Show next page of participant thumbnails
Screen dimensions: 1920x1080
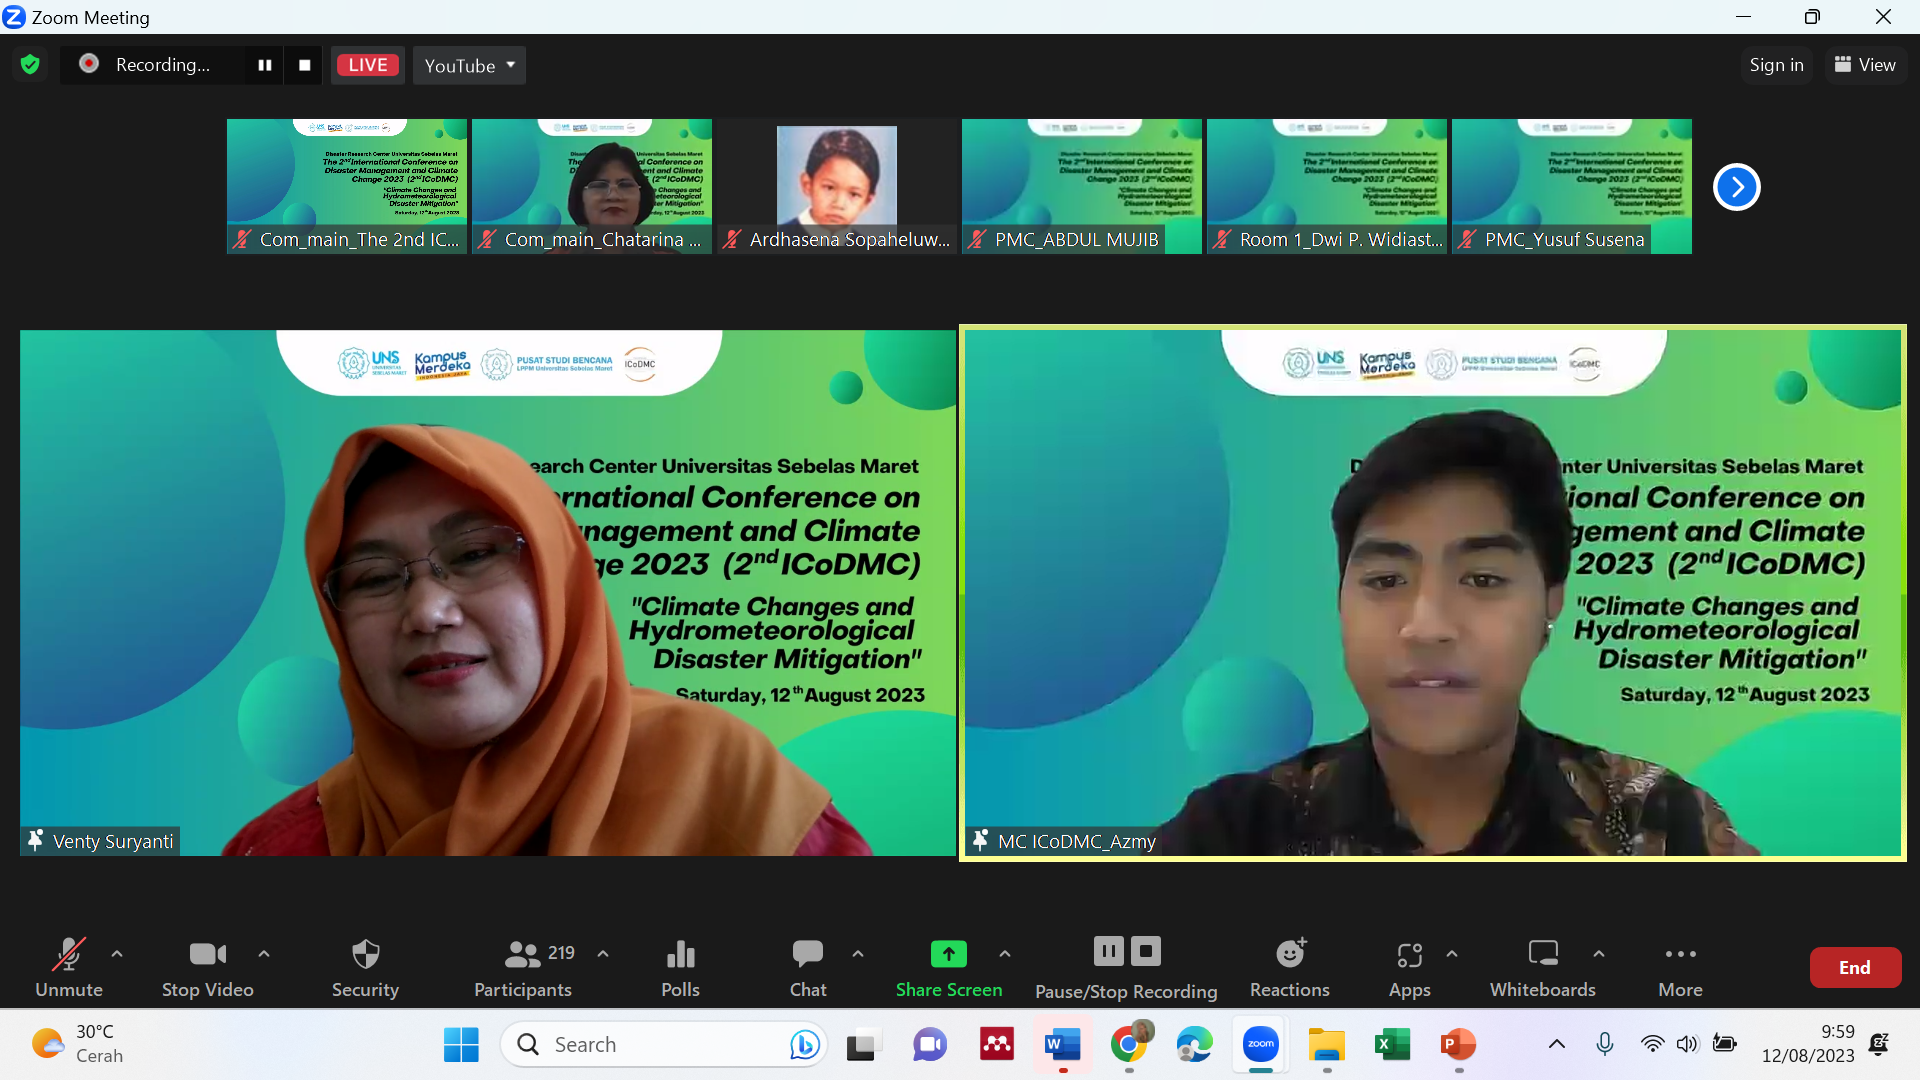click(x=1736, y=187)
